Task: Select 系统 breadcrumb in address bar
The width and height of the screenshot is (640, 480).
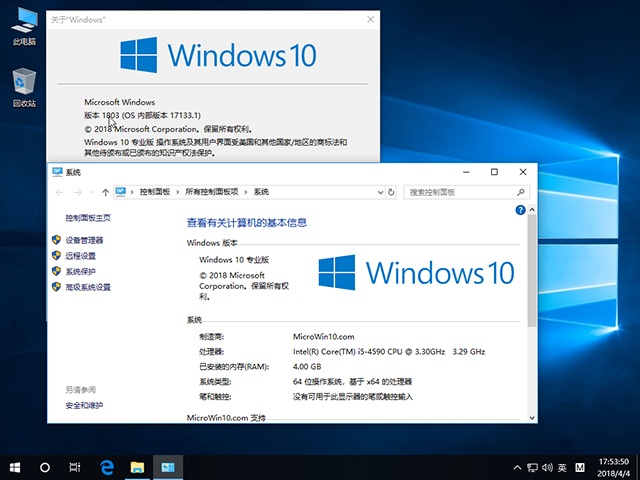Action: 261,192
